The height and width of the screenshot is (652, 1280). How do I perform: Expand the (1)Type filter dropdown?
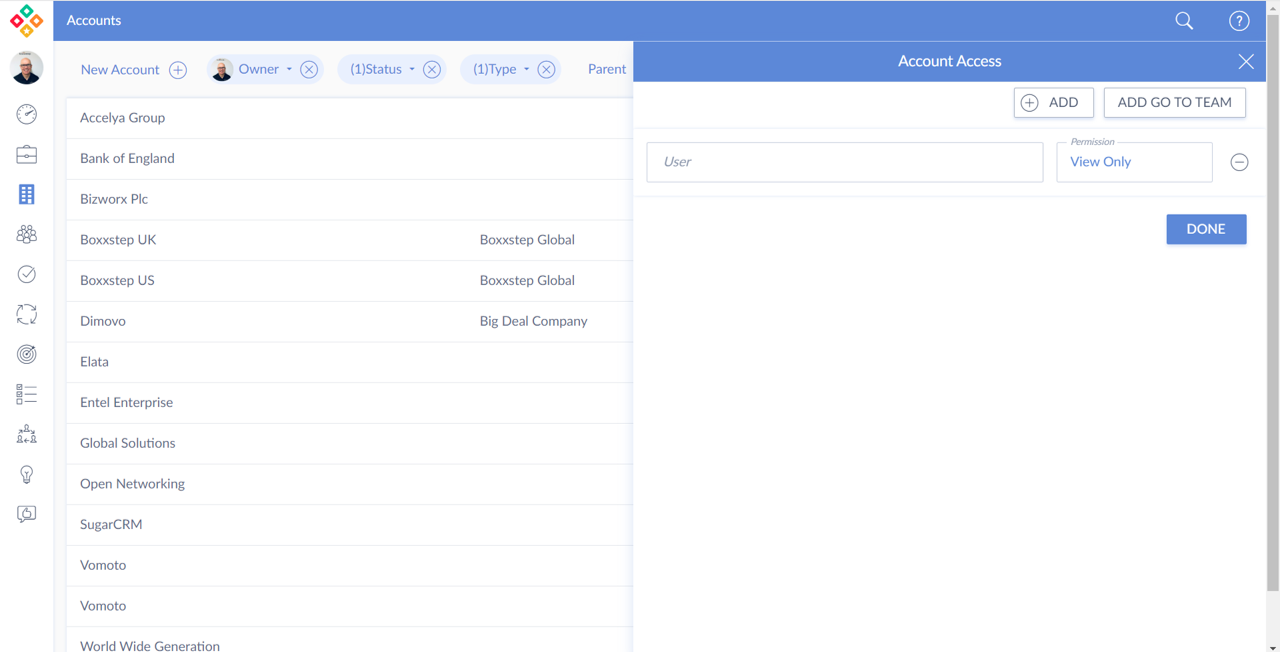[x=501, y=70]
